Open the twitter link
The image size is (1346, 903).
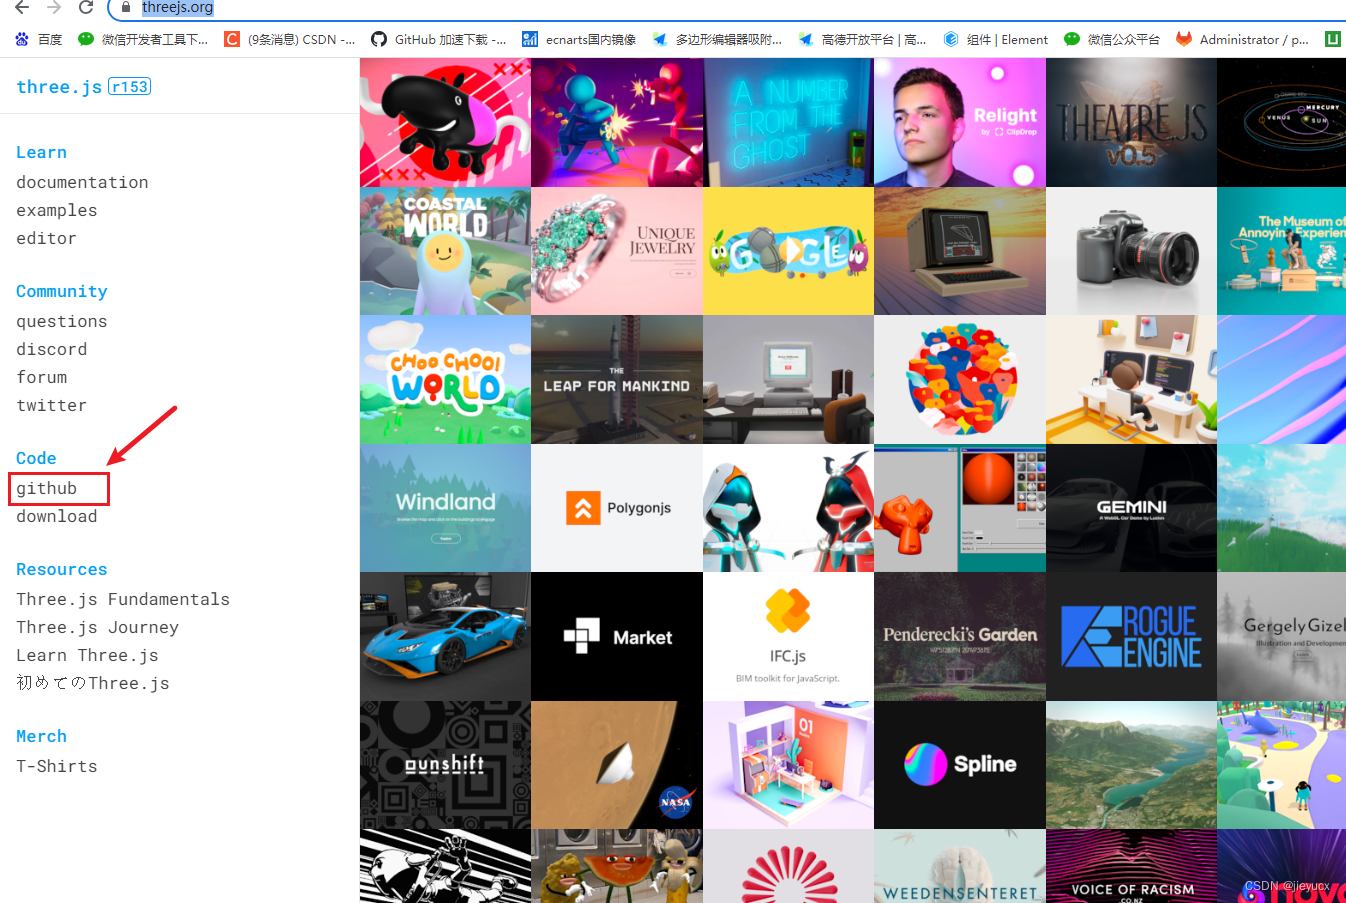[51, 405]
